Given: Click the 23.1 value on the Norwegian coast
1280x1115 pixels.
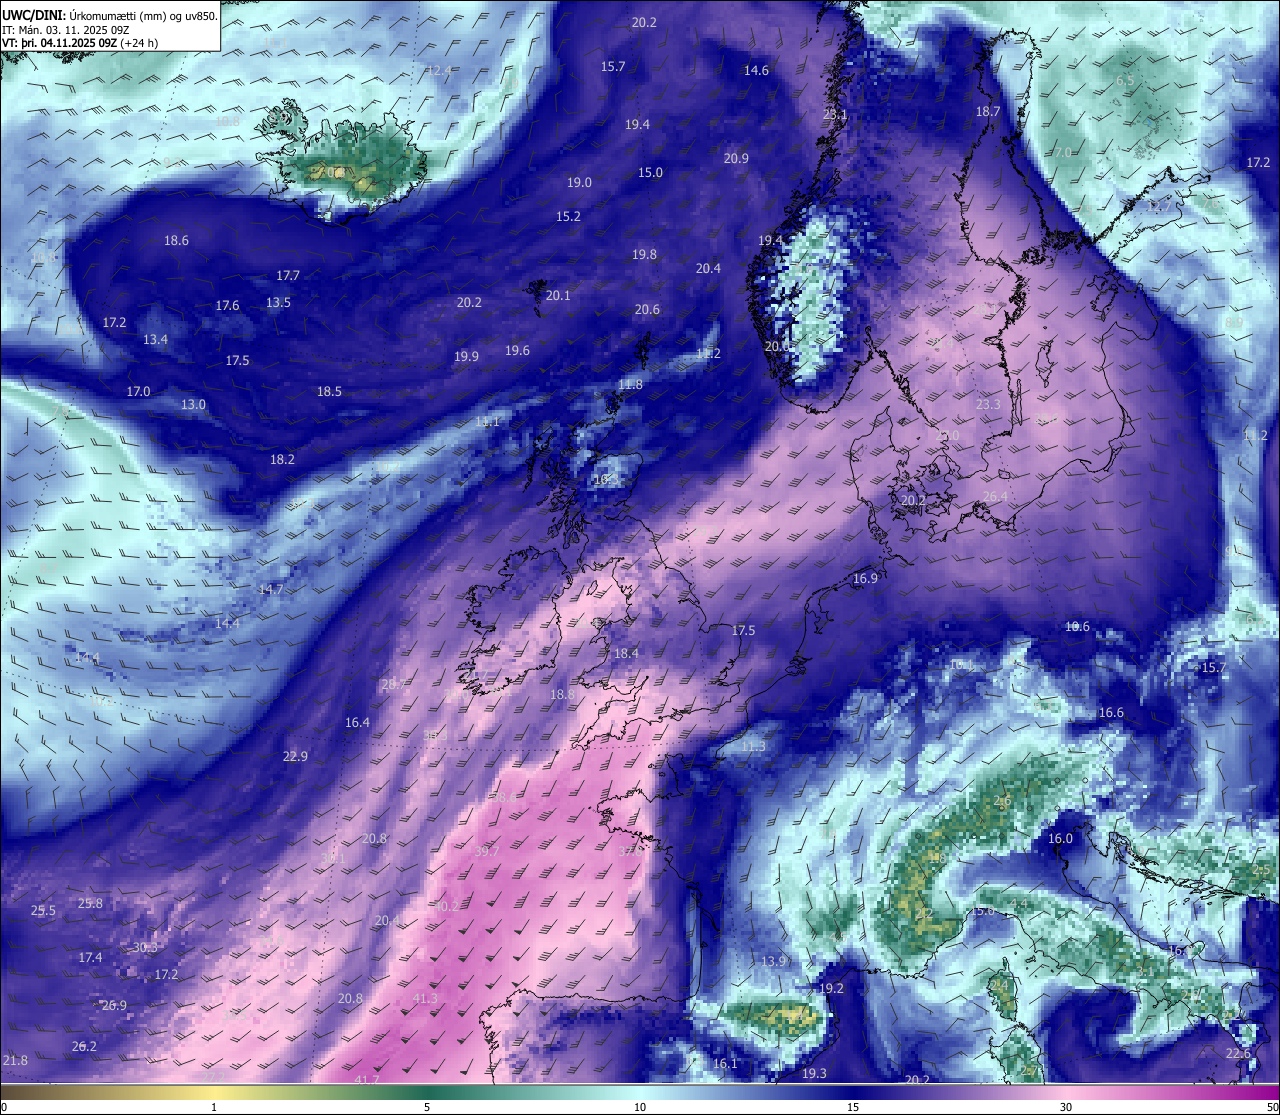Looking at the screenshot, I should tap(835, 114).
